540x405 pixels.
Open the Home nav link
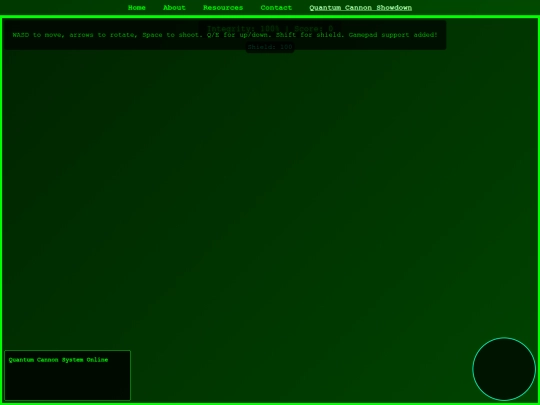tap(137, 8)
